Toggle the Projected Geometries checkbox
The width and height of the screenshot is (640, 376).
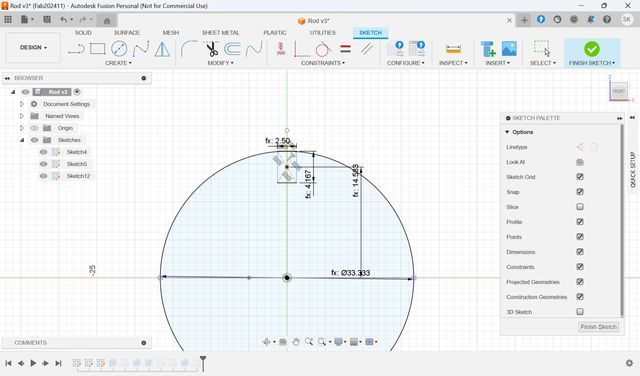(580, 282)
